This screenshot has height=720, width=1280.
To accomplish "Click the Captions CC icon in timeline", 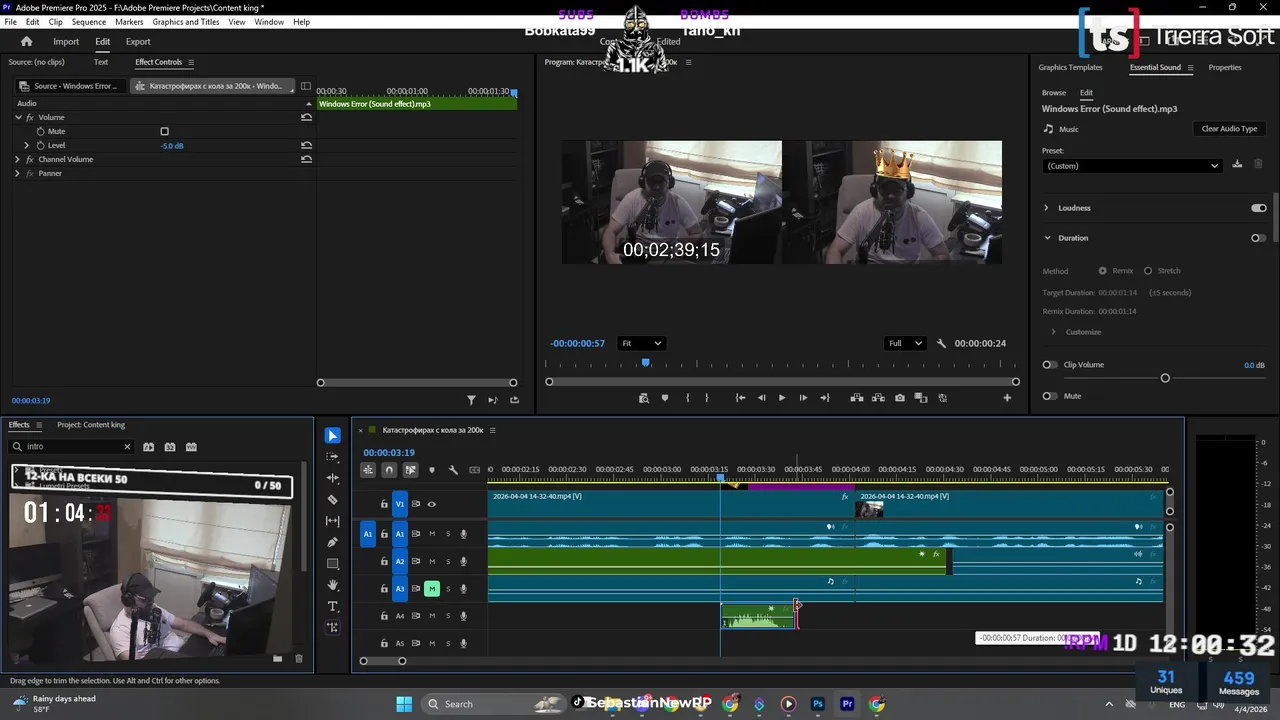I will (475, 470).
